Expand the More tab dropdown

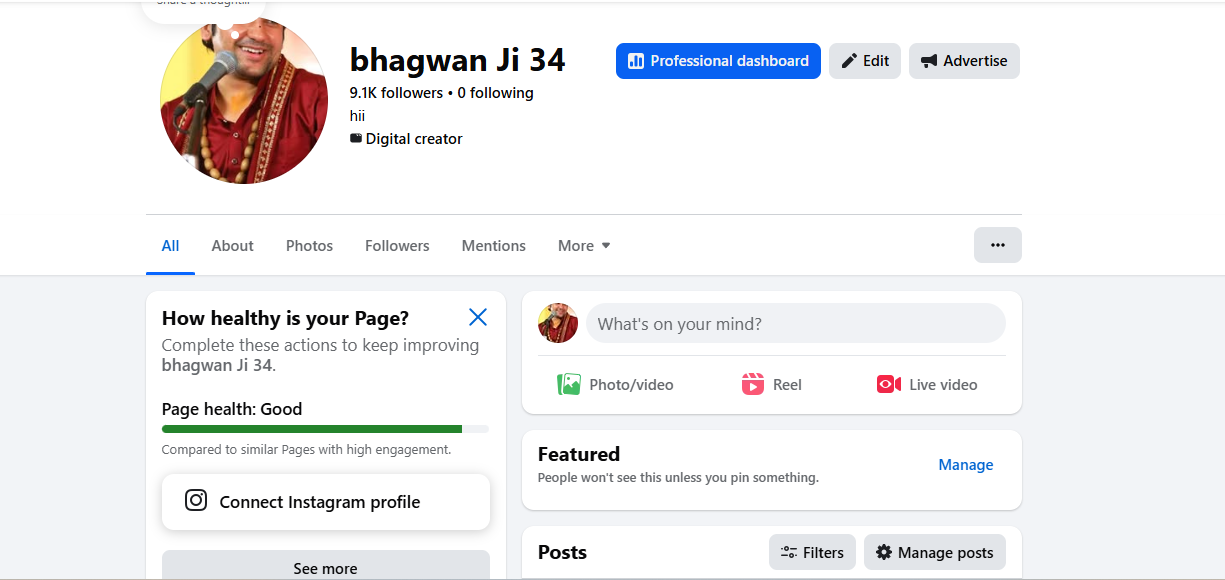pos(584,246)
